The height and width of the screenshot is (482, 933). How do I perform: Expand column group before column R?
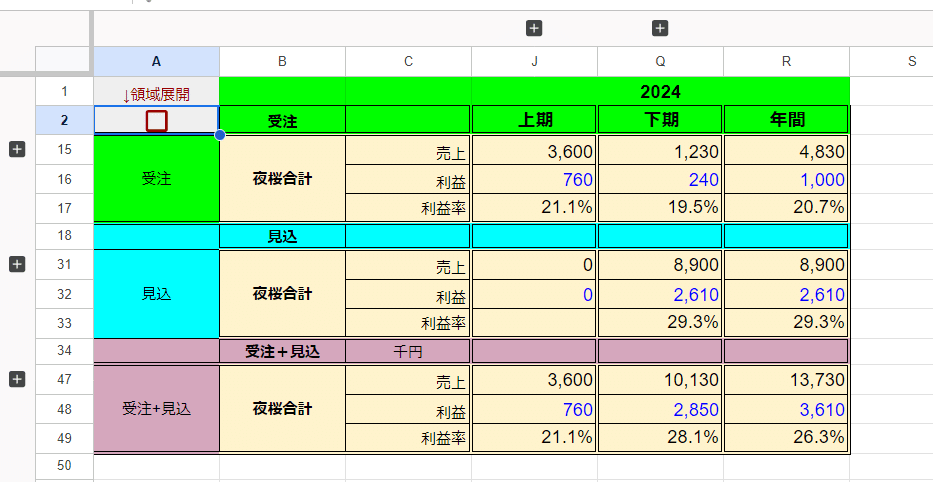pos(660,28)
